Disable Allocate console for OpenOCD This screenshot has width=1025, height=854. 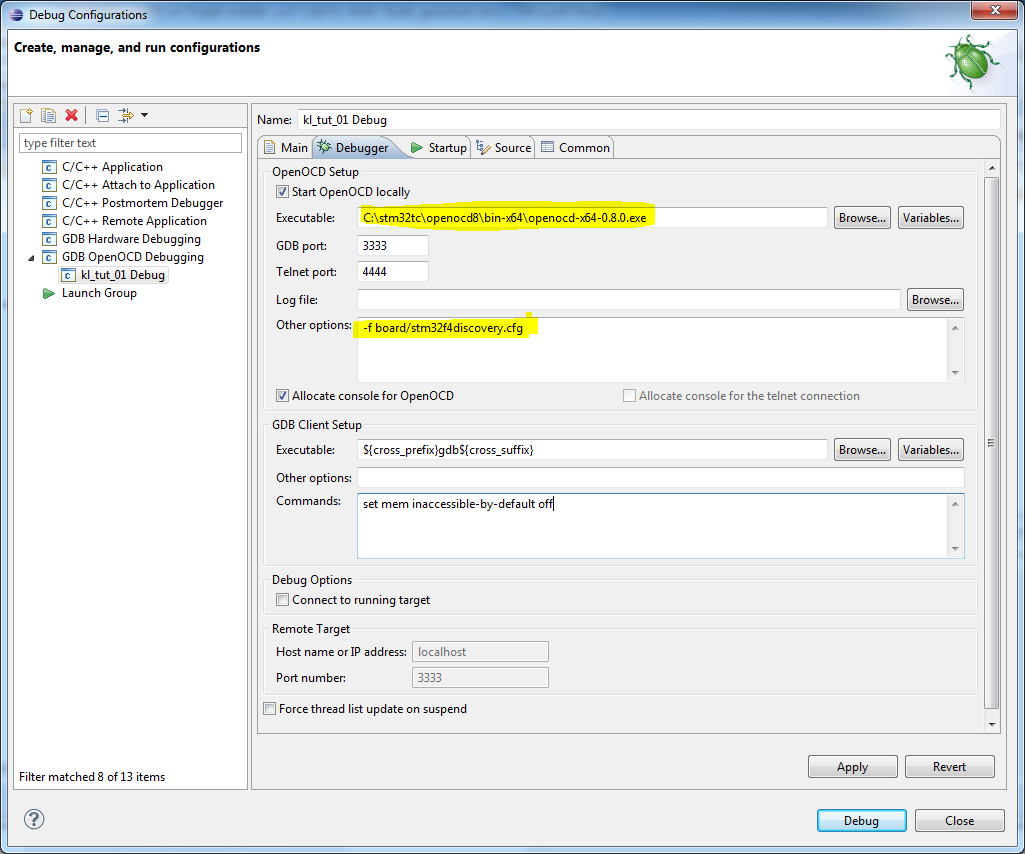tap(282, 395)
